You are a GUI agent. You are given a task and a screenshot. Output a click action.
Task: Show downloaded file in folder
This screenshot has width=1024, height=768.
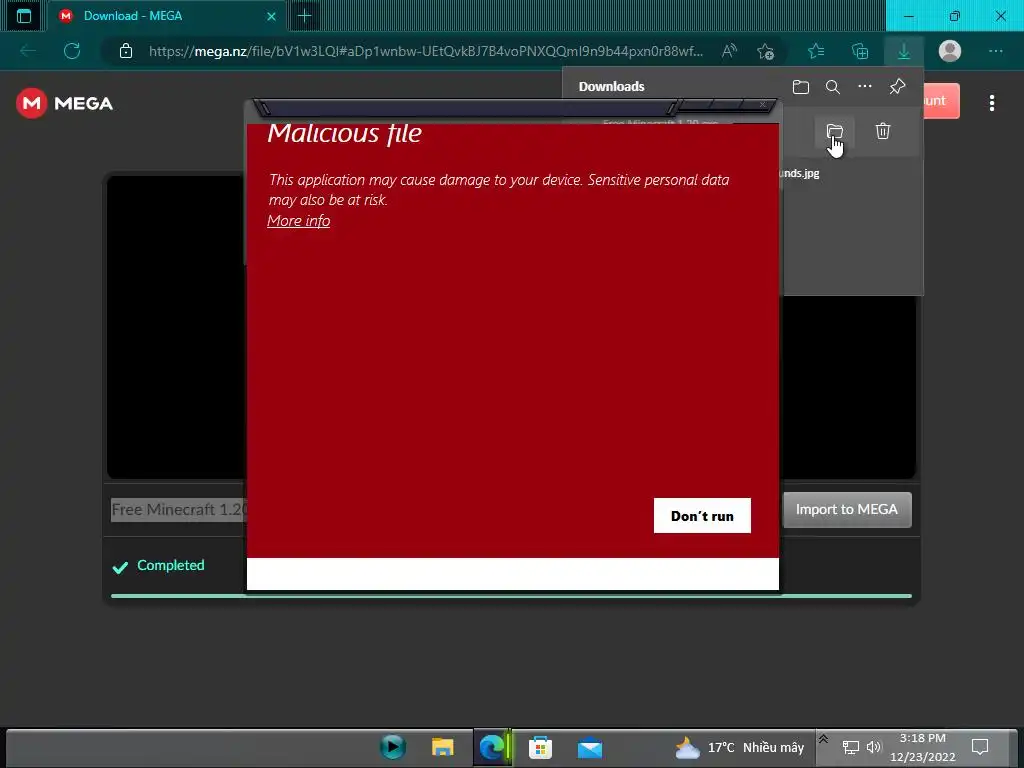(x=835, y=131)
